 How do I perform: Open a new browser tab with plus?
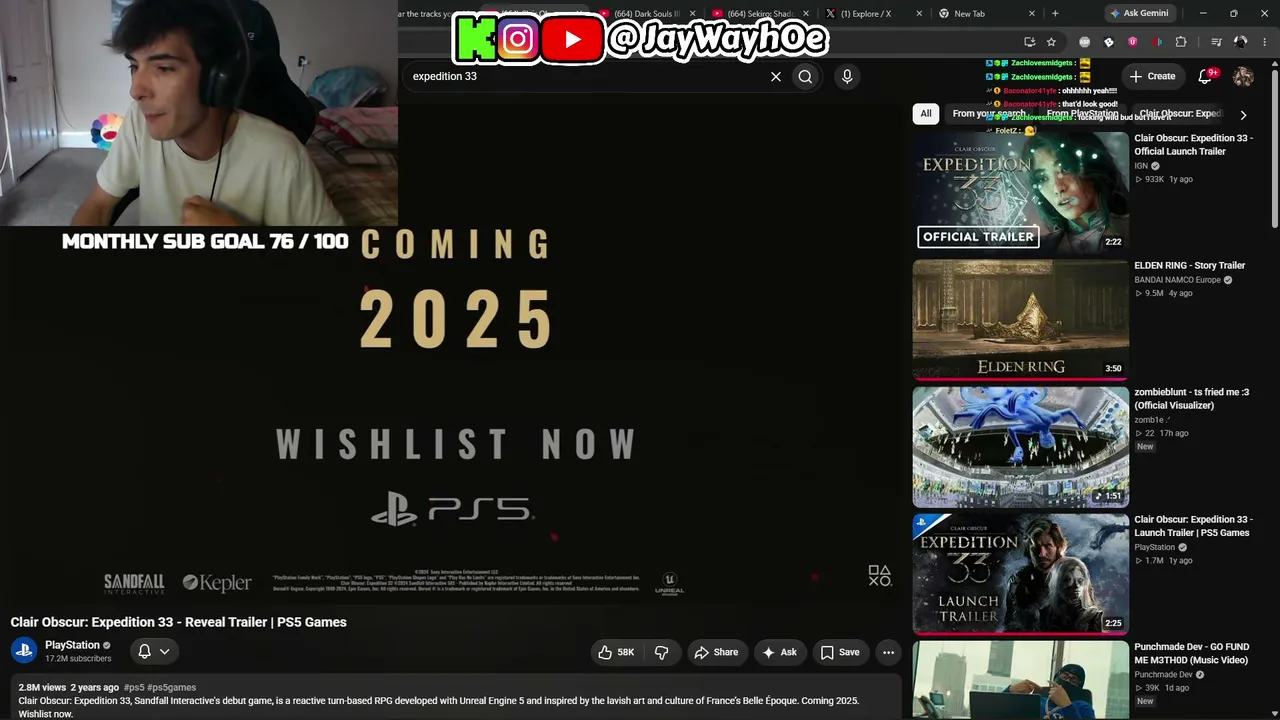click(x=1055, y=13)
